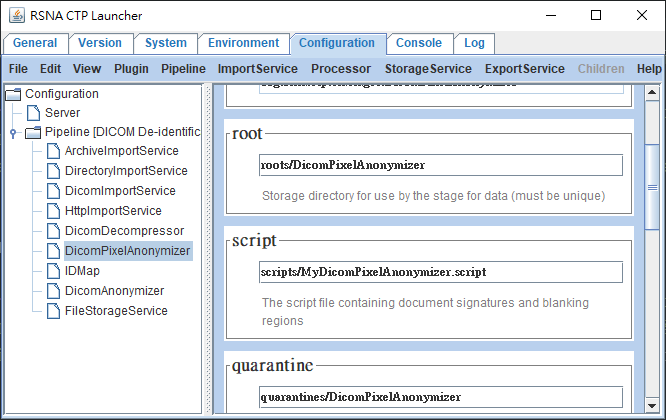Select DicomPixelAnonymizer in the tree
The image size is (666, 420).
128,251
